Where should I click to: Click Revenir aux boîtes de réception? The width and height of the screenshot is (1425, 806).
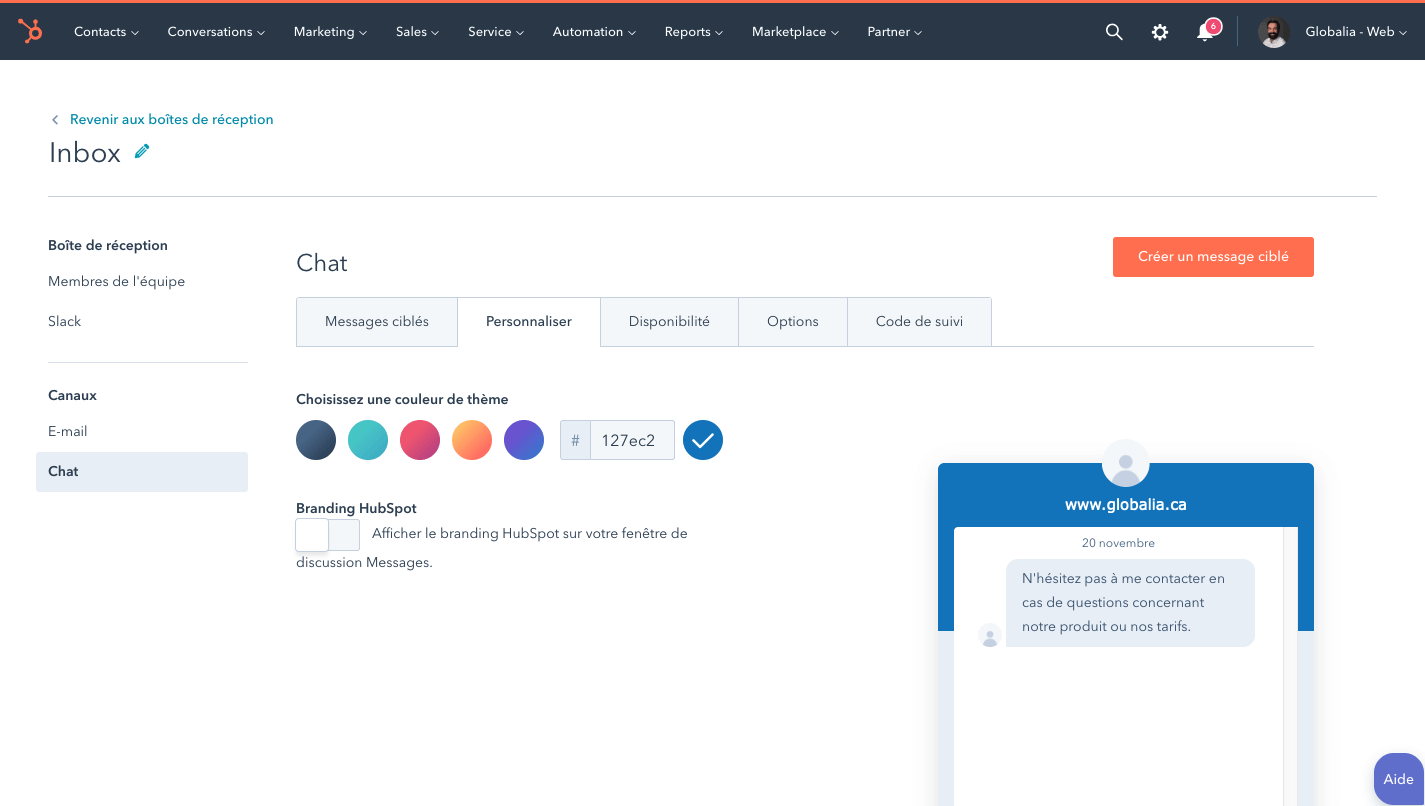point(171,120)
